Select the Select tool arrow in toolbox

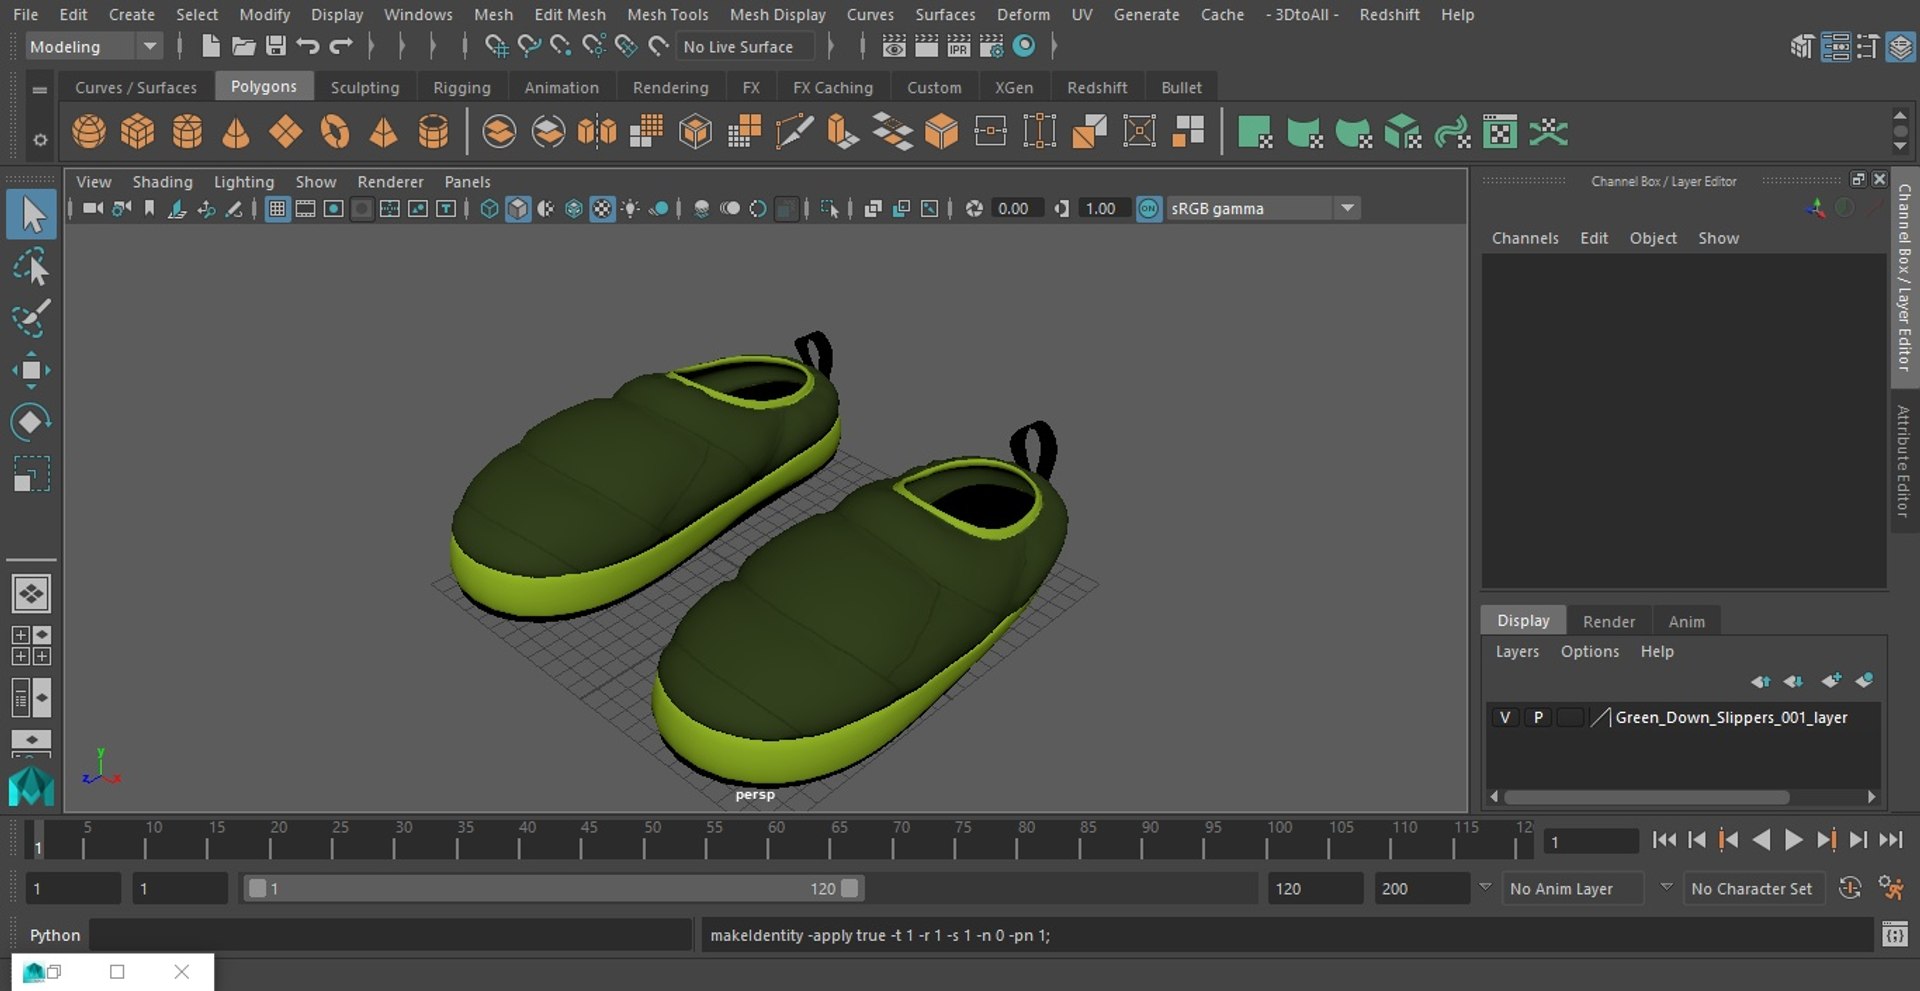pyautogui.click(x=31, y=215)
